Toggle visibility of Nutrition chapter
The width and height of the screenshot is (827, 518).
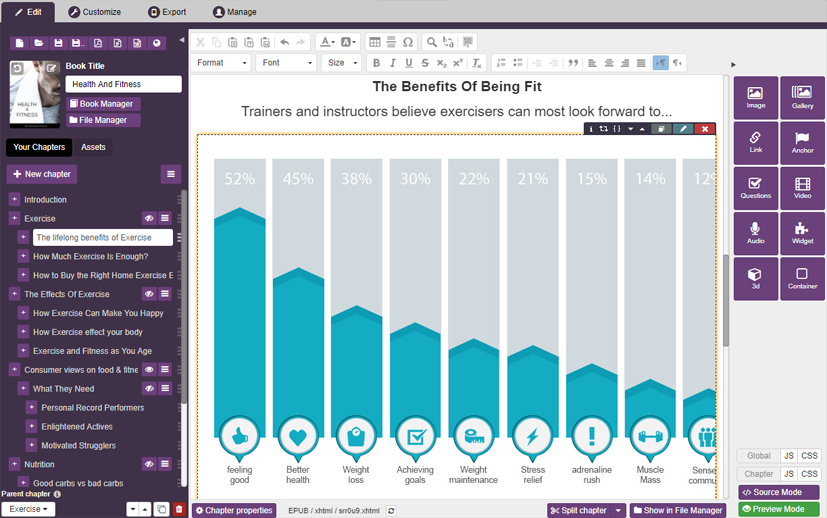click(x=149, y=464)
